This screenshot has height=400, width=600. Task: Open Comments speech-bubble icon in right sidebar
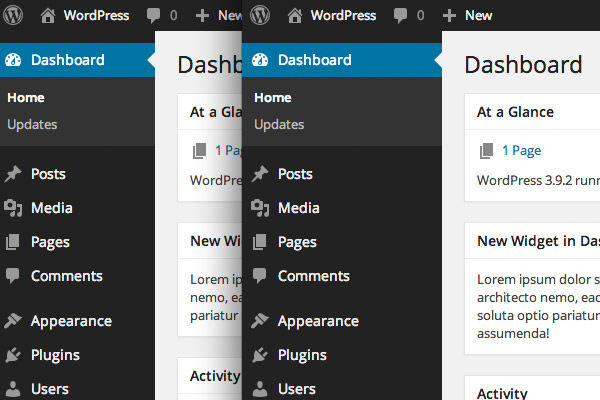[259, 276]
